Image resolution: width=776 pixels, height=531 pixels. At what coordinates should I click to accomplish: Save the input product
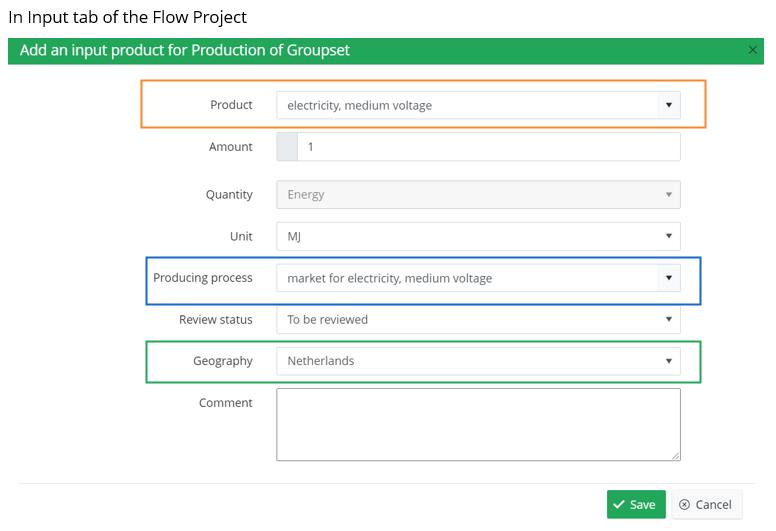coord(636,504)
